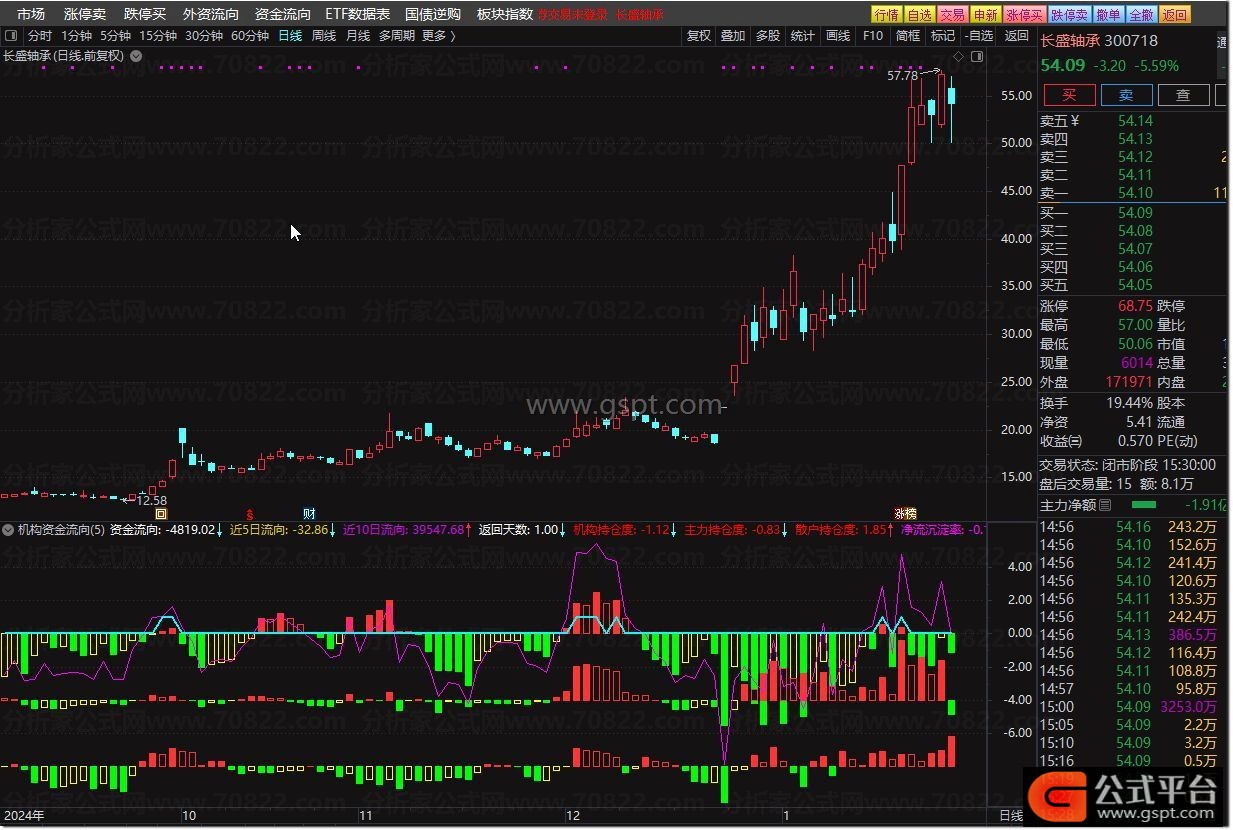Select the 周线 period tab
This screenshot has height=830, width=1233.
(x=324, y=36)
